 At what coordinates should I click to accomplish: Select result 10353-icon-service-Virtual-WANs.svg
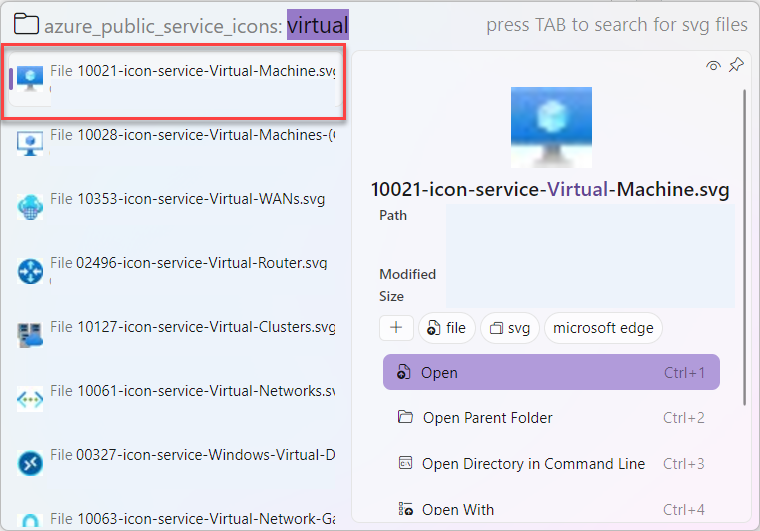174,207
